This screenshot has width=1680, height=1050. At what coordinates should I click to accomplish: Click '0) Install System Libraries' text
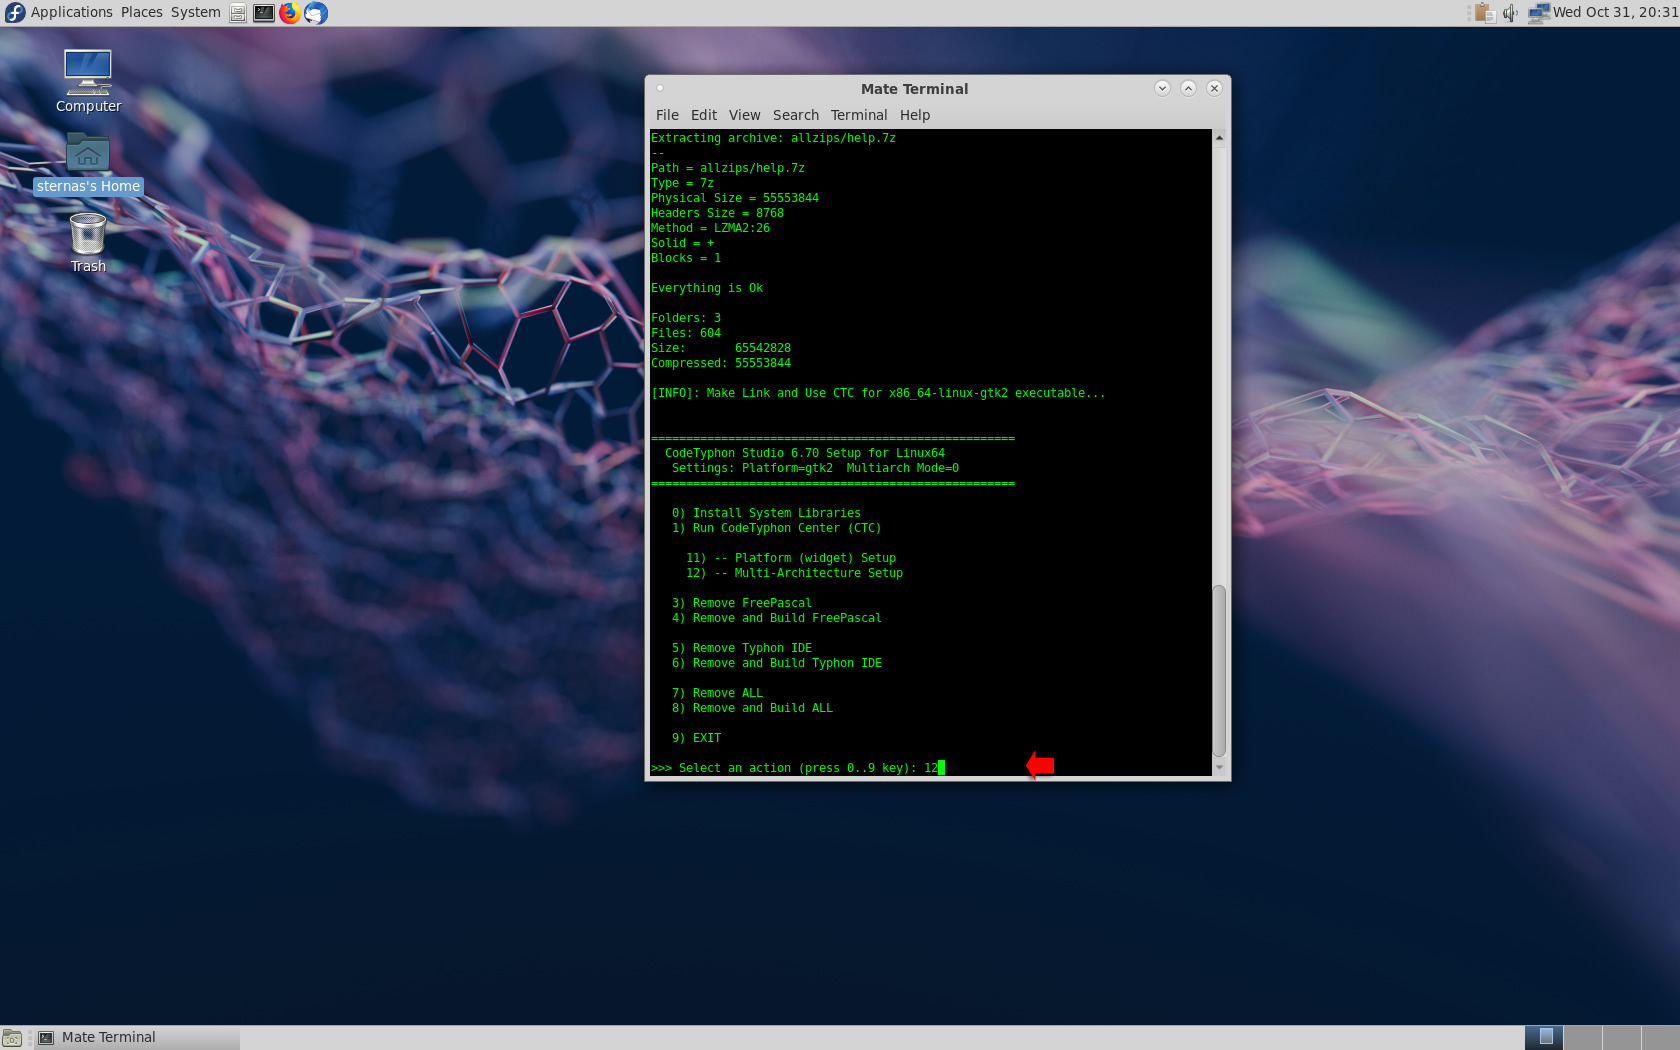(766, 513)
